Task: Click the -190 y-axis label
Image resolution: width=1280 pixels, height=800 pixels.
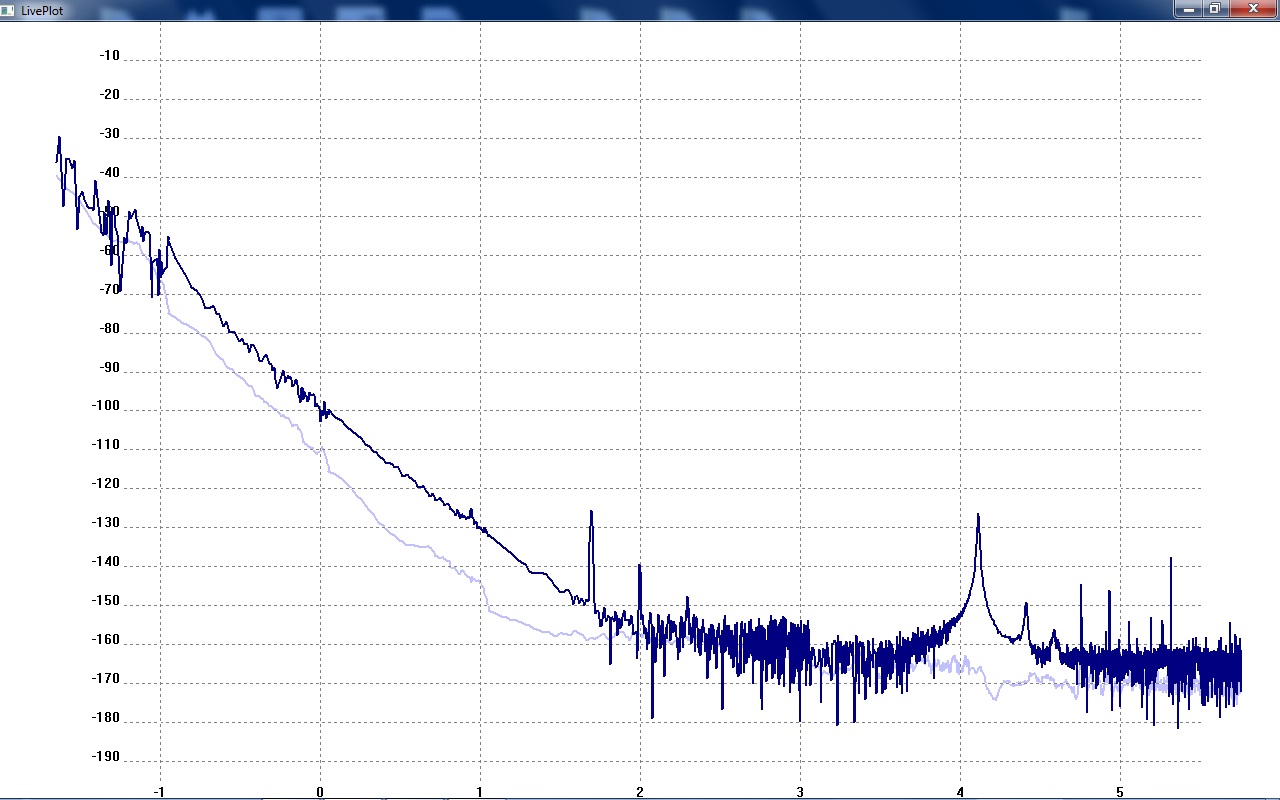Action: (106, 758)
